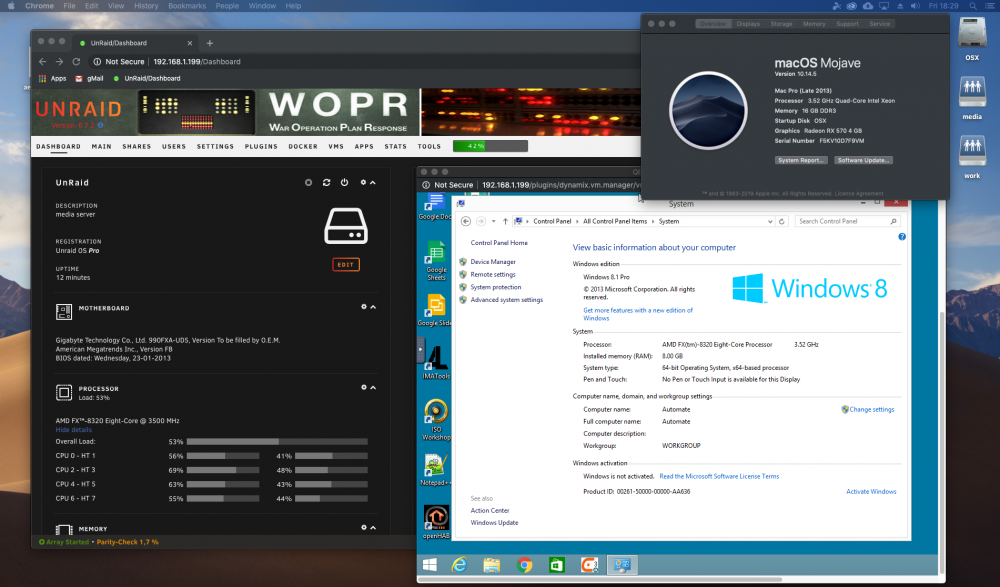Click the Overall Load 53% bar

click(x=277, y=442)
